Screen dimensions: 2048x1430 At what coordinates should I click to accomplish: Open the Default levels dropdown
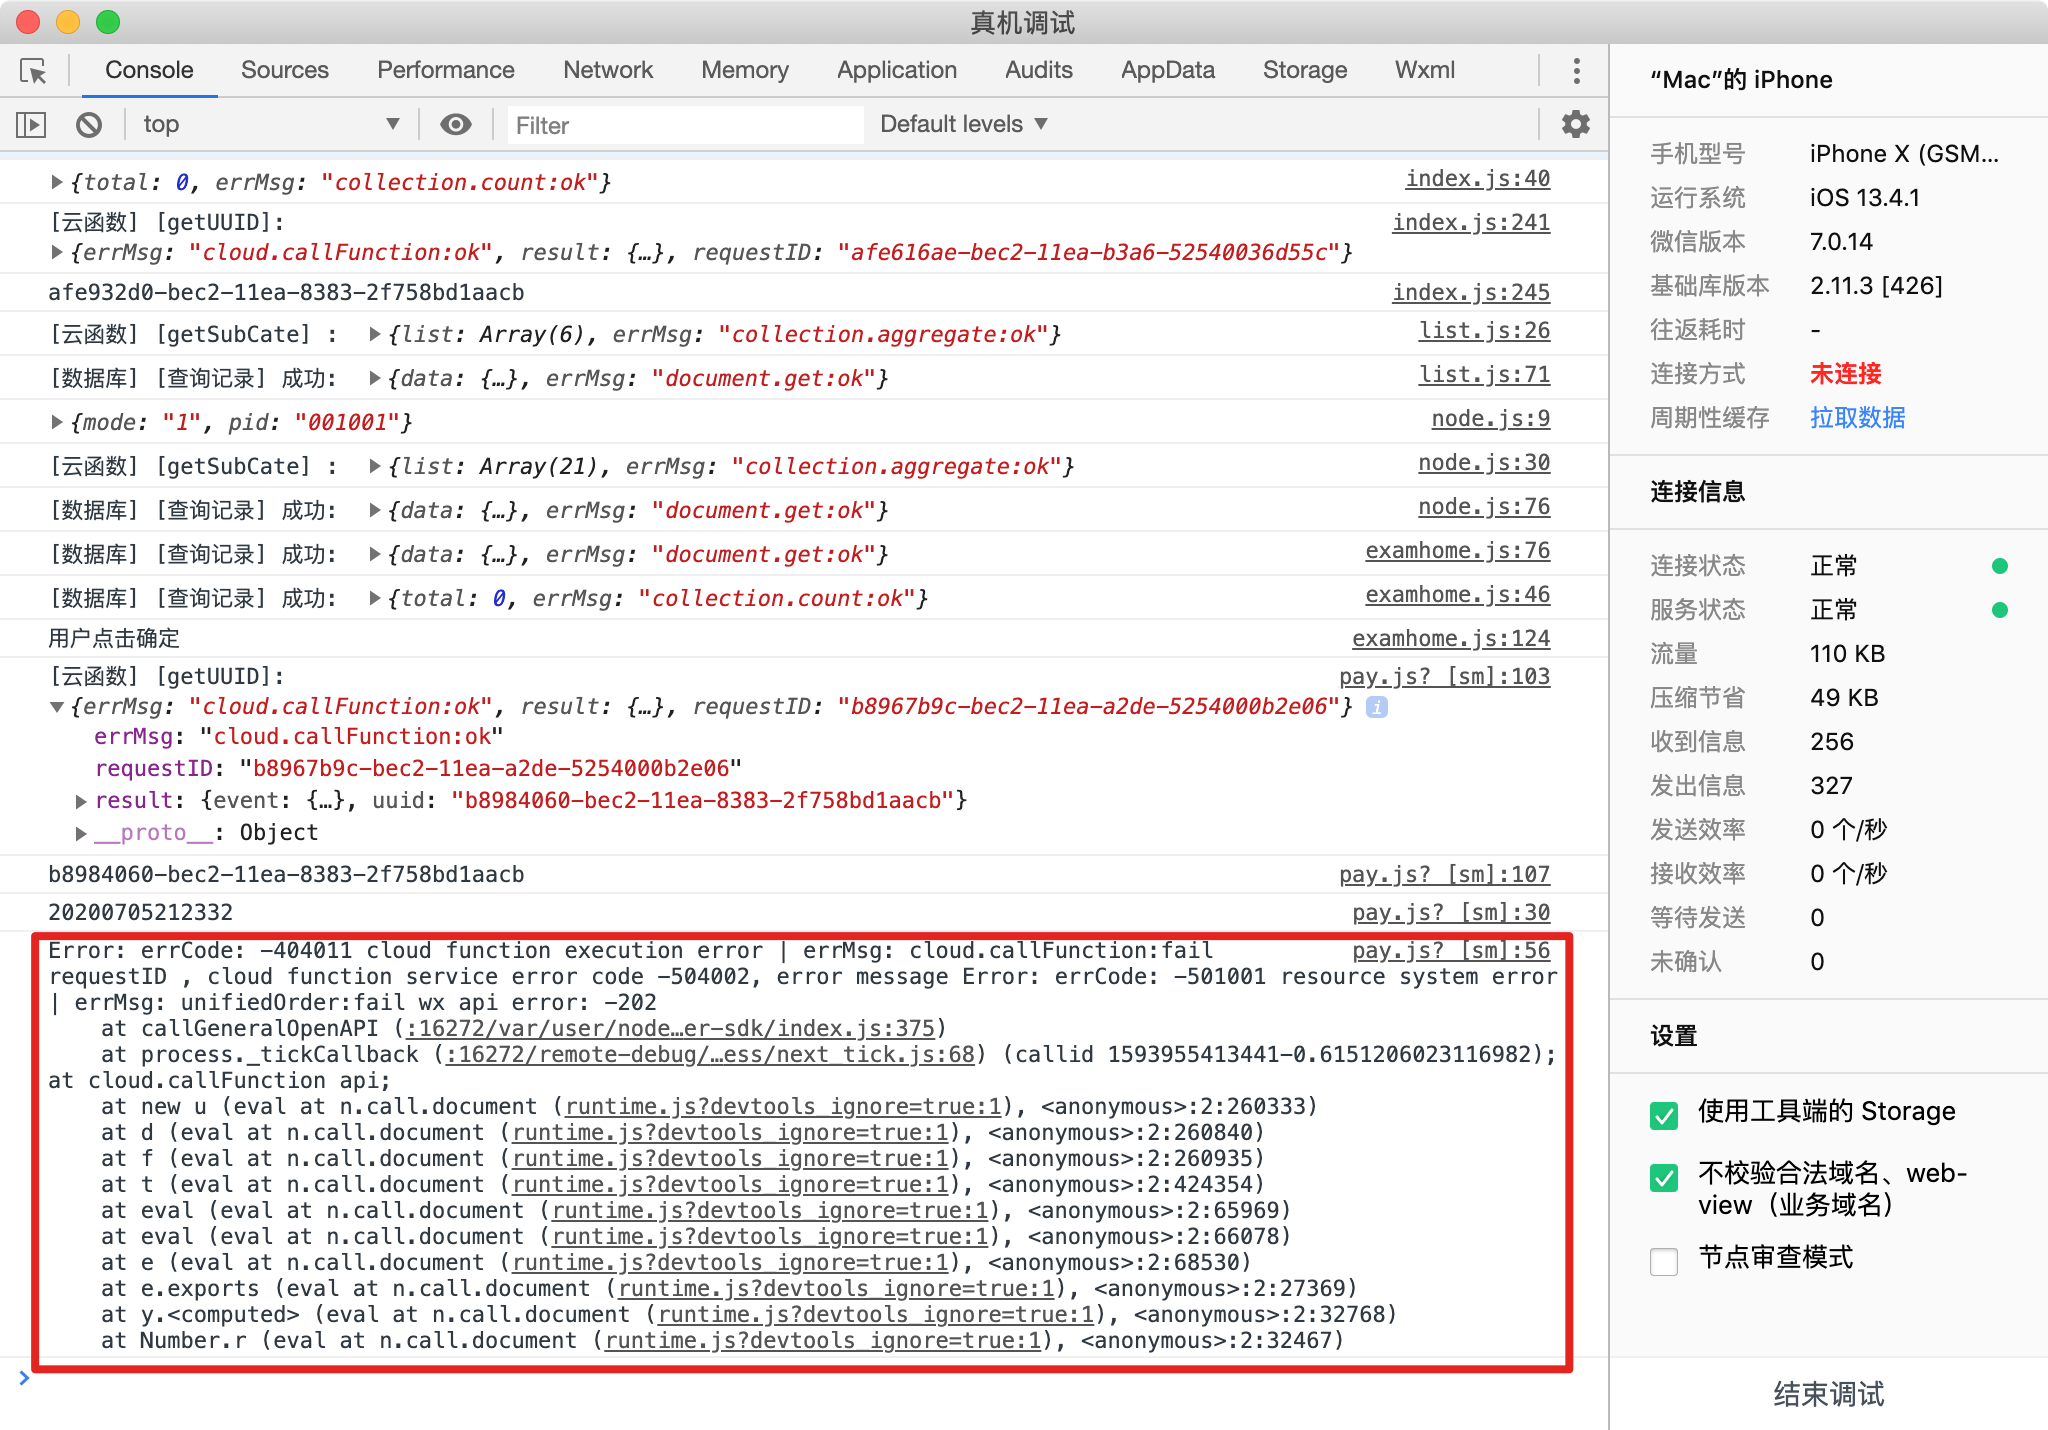pos(963,125)
